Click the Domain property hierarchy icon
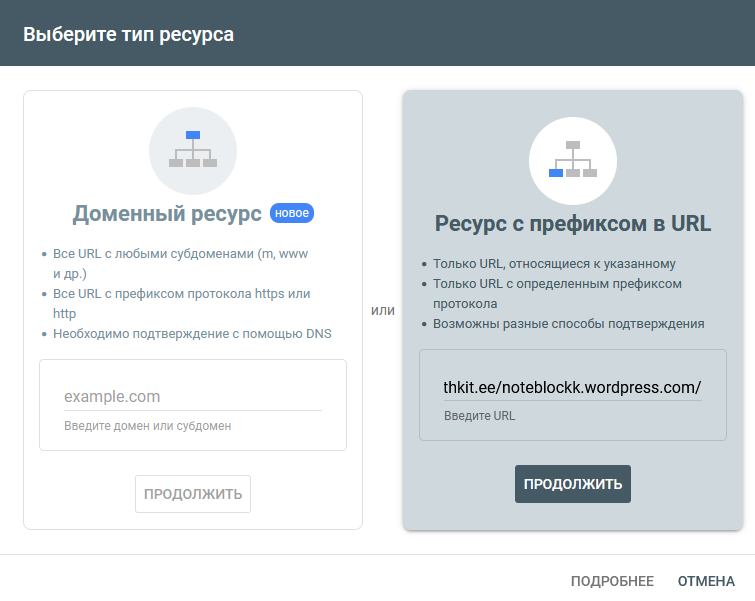The image size is (755, 601). [193, 151]
